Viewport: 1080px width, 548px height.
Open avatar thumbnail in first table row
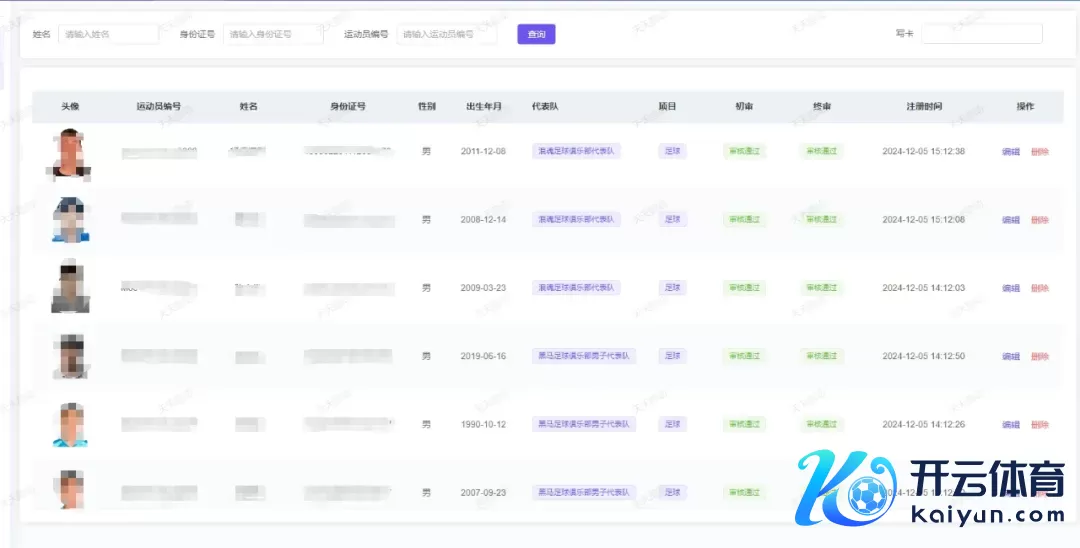[69, 153]
